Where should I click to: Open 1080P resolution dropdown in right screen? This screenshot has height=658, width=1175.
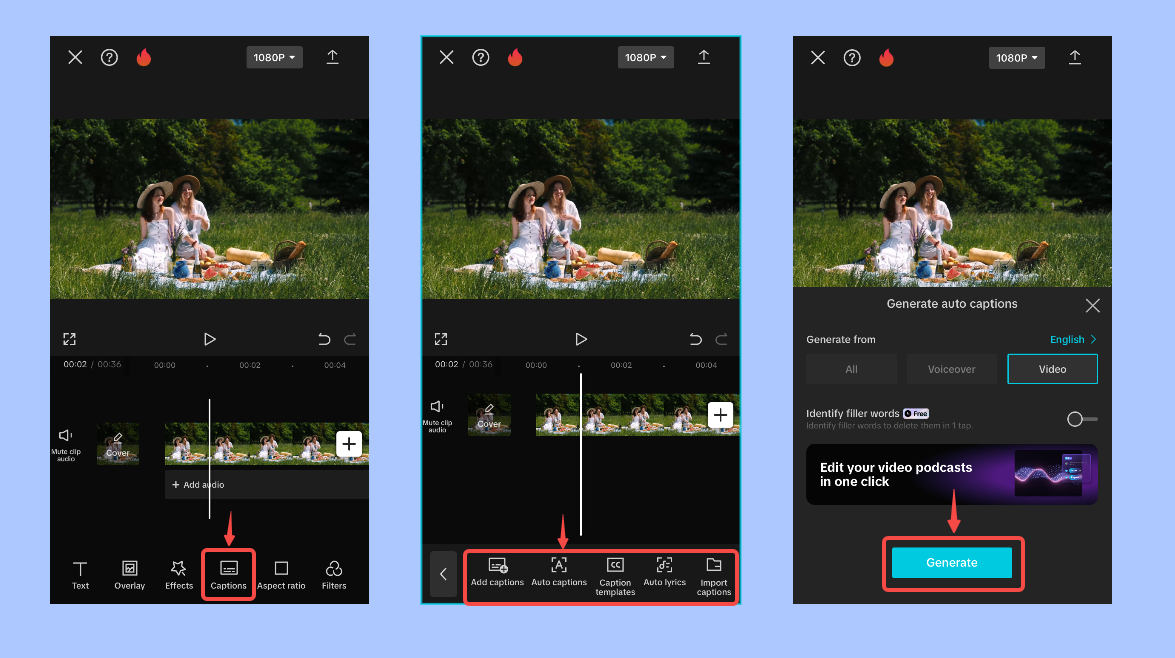(1017, 58)
